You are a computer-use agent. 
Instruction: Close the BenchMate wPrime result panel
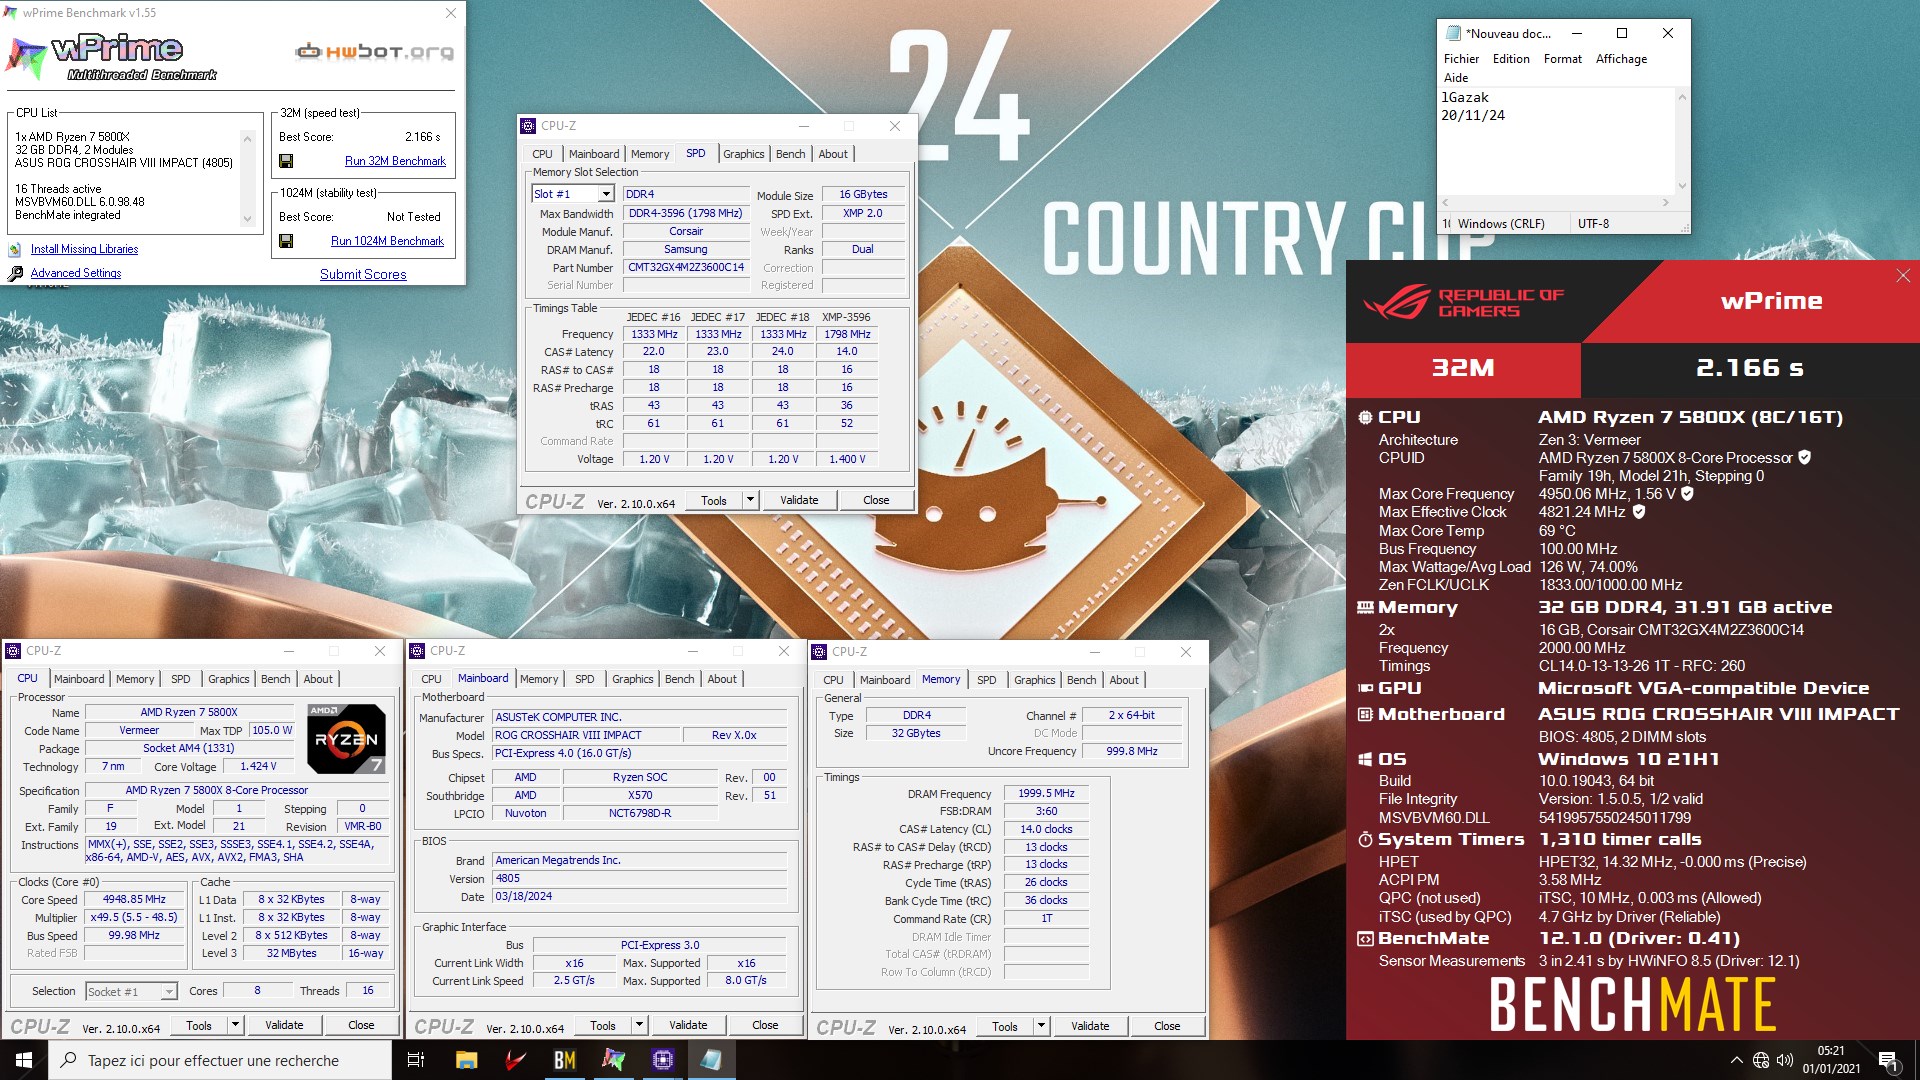1903,276
